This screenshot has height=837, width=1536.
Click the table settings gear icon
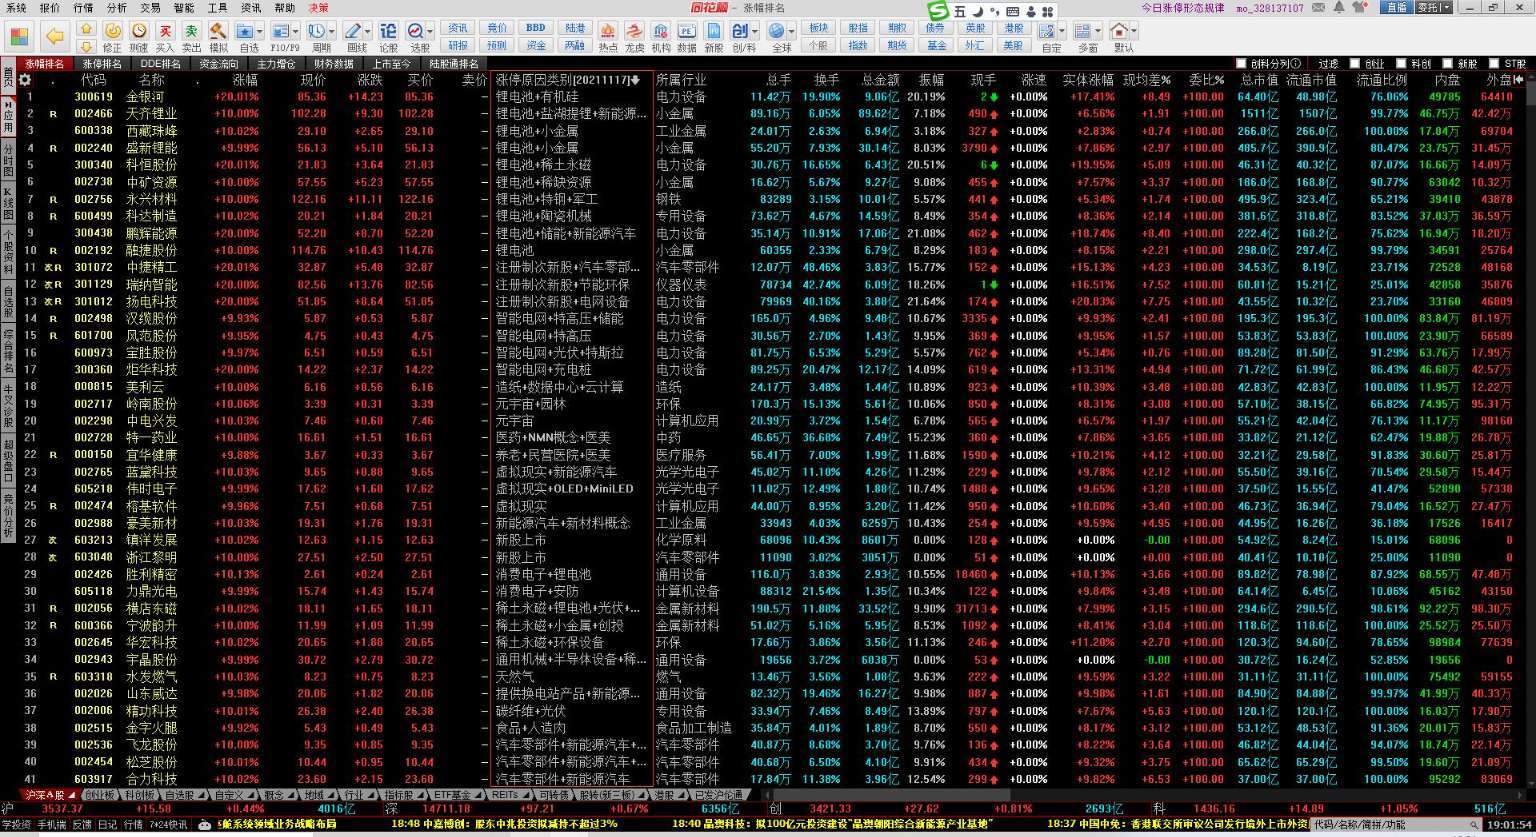pyautogui.click(x=25, y=79)
